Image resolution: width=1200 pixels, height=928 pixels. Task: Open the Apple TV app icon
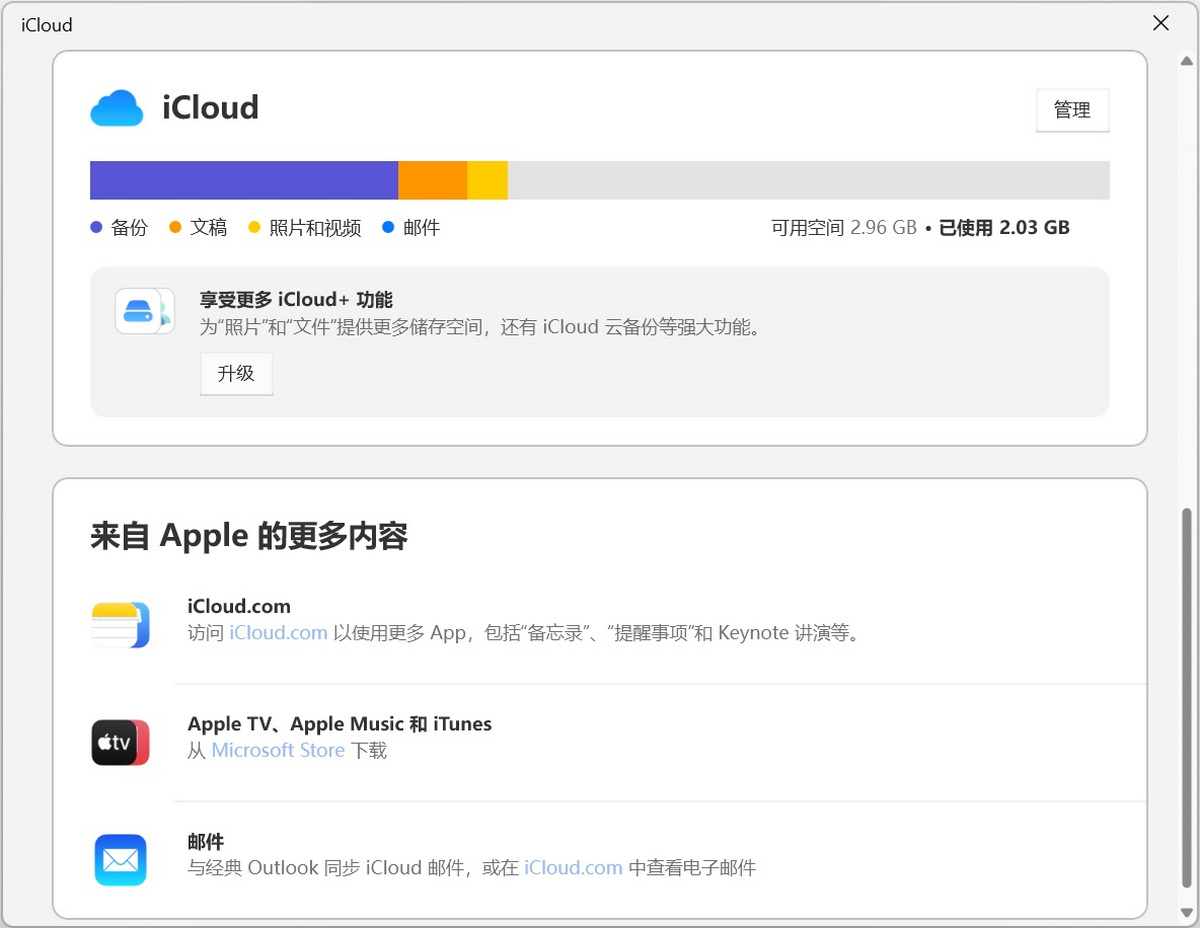coord(120,742)
